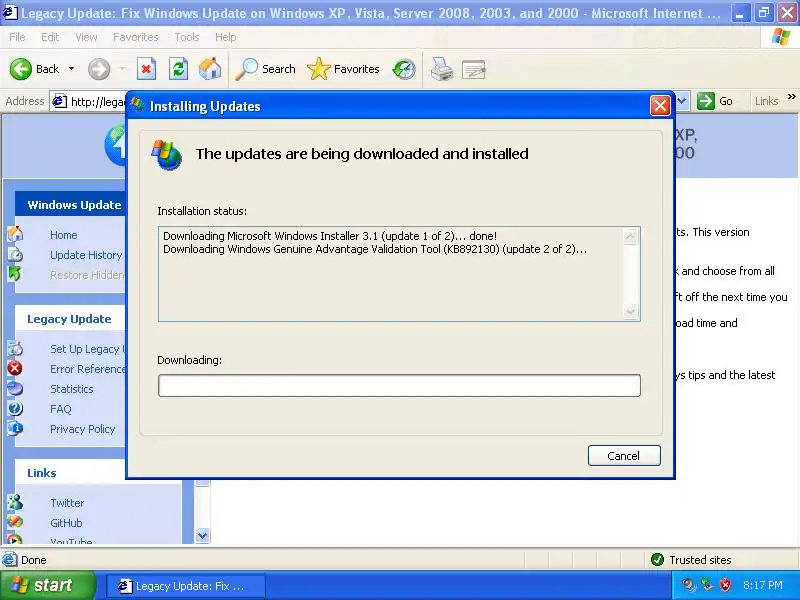
Task: Open the Statistics sidebar link
Action: click(x=72, y=389)
